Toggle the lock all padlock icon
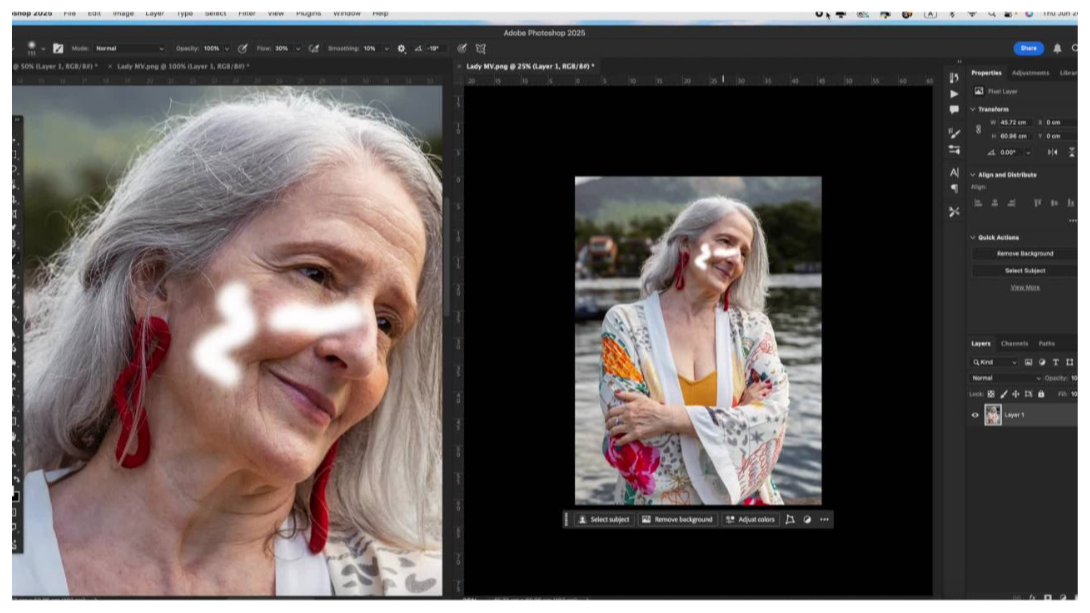Image resolution: width=1090 pixels, height=613 pixels. point(1040,394)
